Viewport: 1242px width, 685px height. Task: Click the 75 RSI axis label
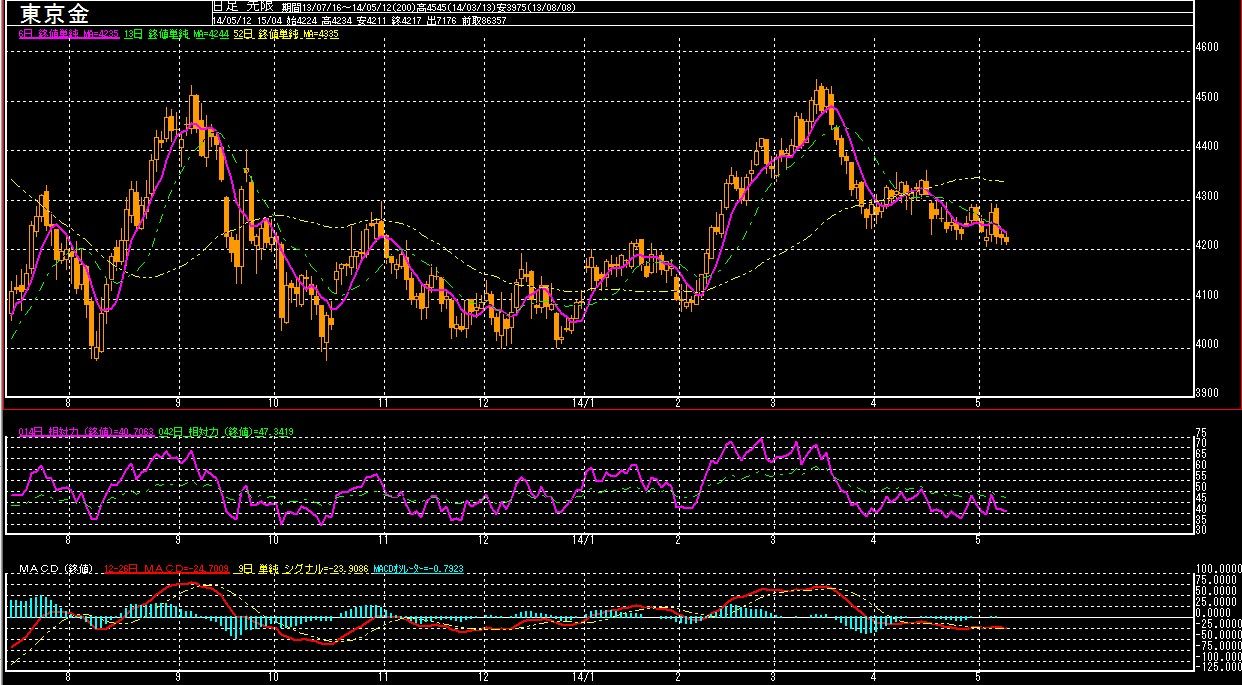point(1203,431)
